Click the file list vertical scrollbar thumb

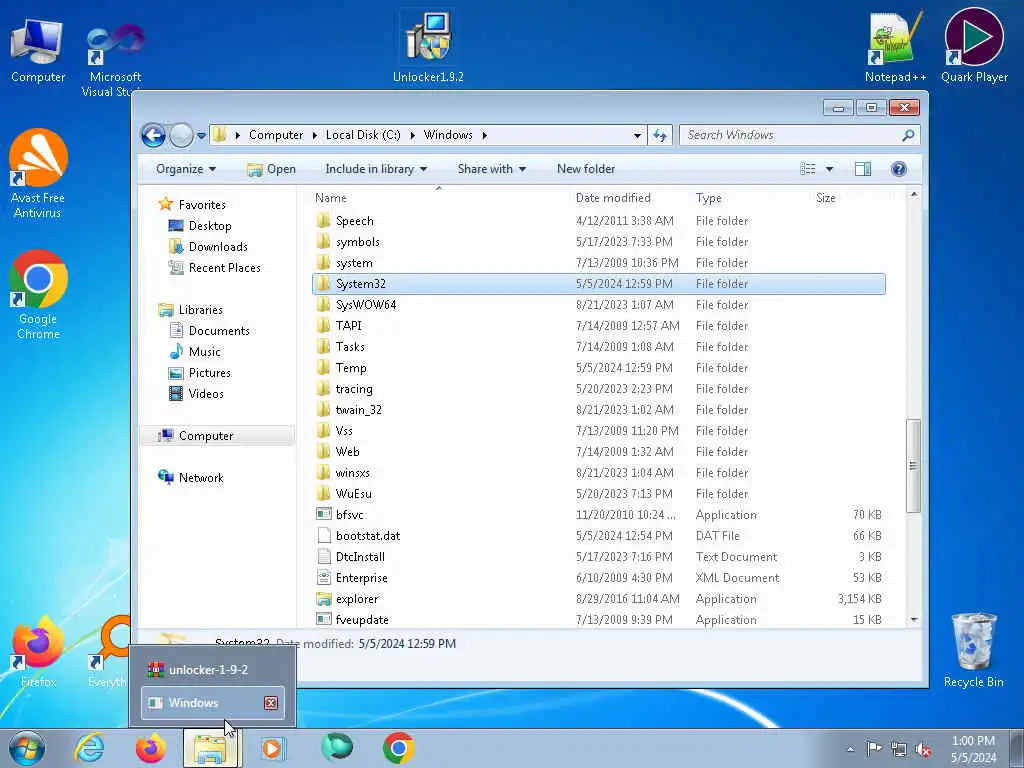(913, 466)
